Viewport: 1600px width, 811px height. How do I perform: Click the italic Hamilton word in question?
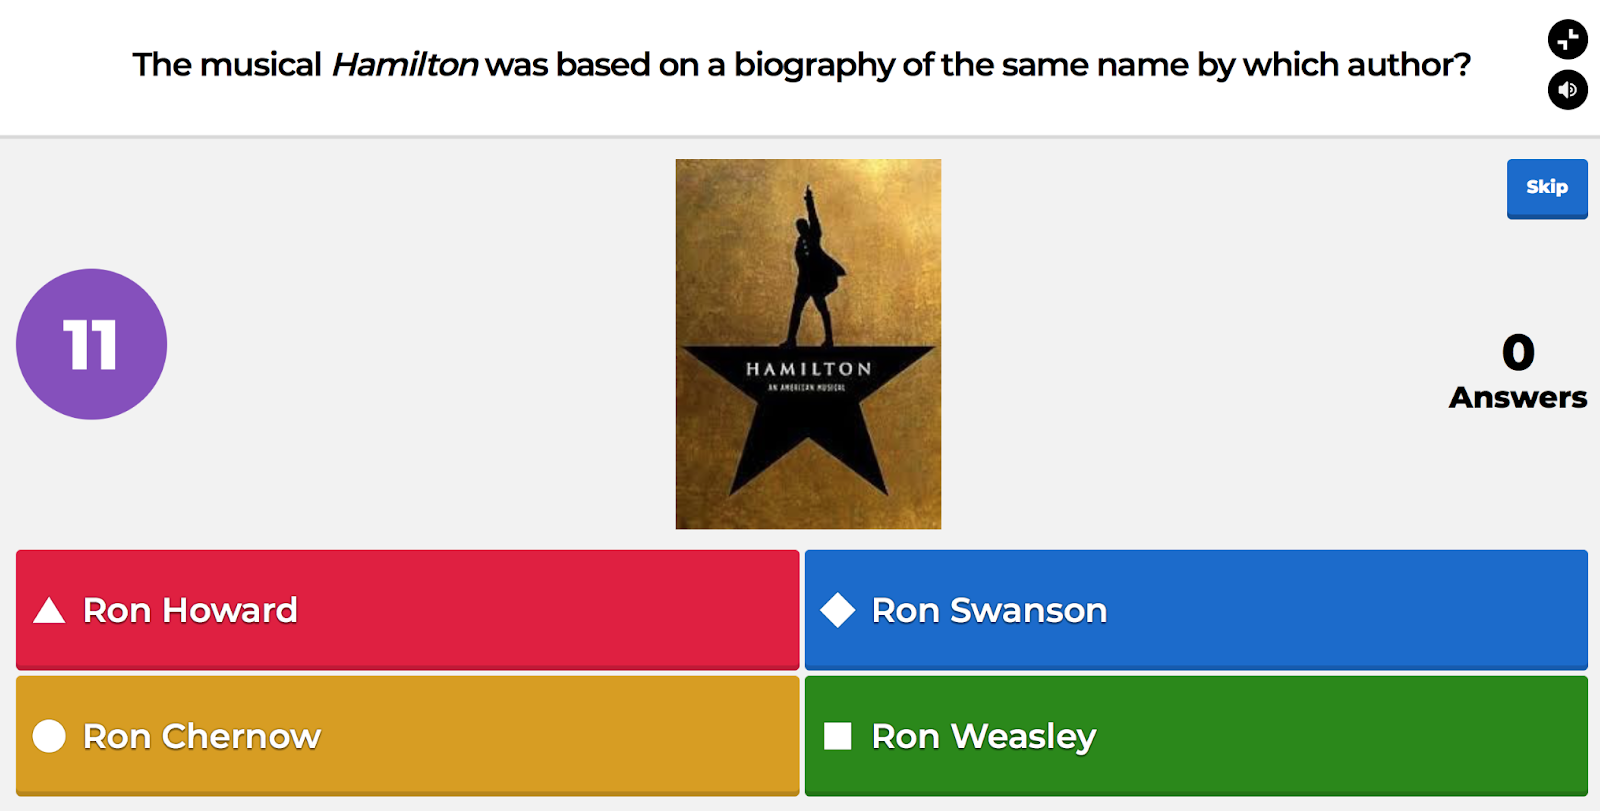coord(404,65)
